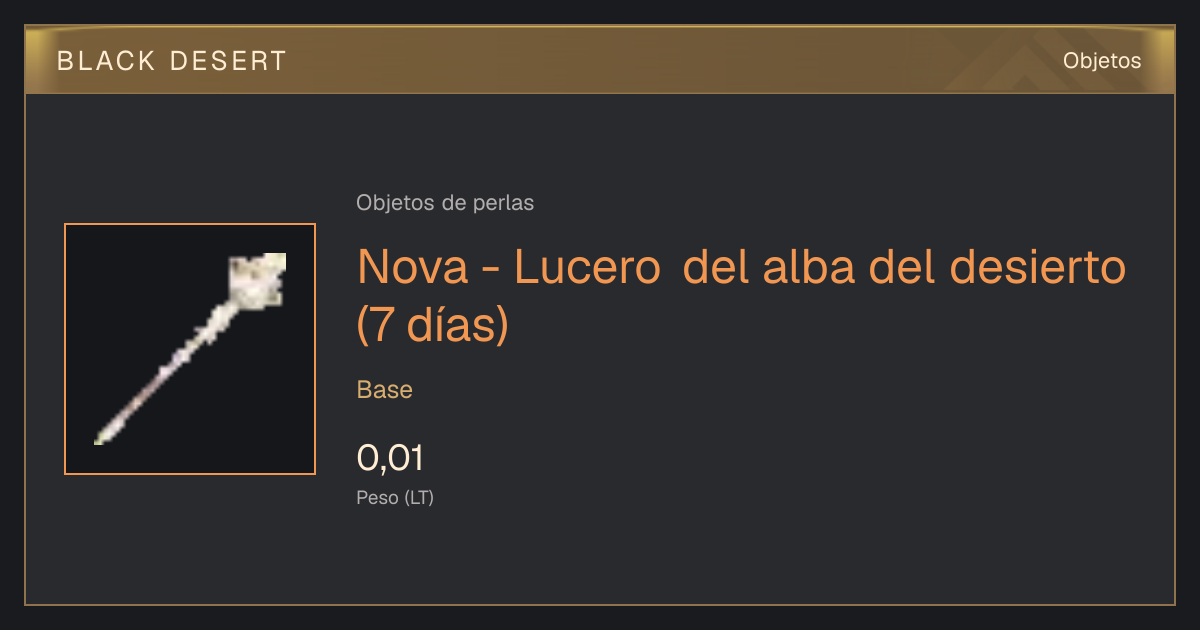Open the Nova - Lucero del alba title
Screen dimensions: 1200x630
click(x=741, y=296)
